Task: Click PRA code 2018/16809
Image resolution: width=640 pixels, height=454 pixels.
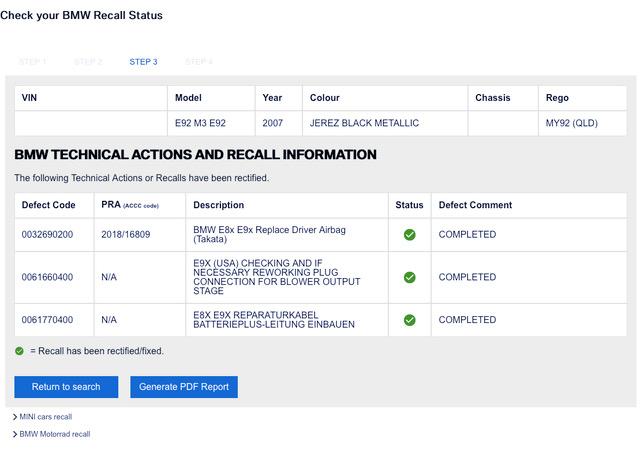Action: (127, 235)
